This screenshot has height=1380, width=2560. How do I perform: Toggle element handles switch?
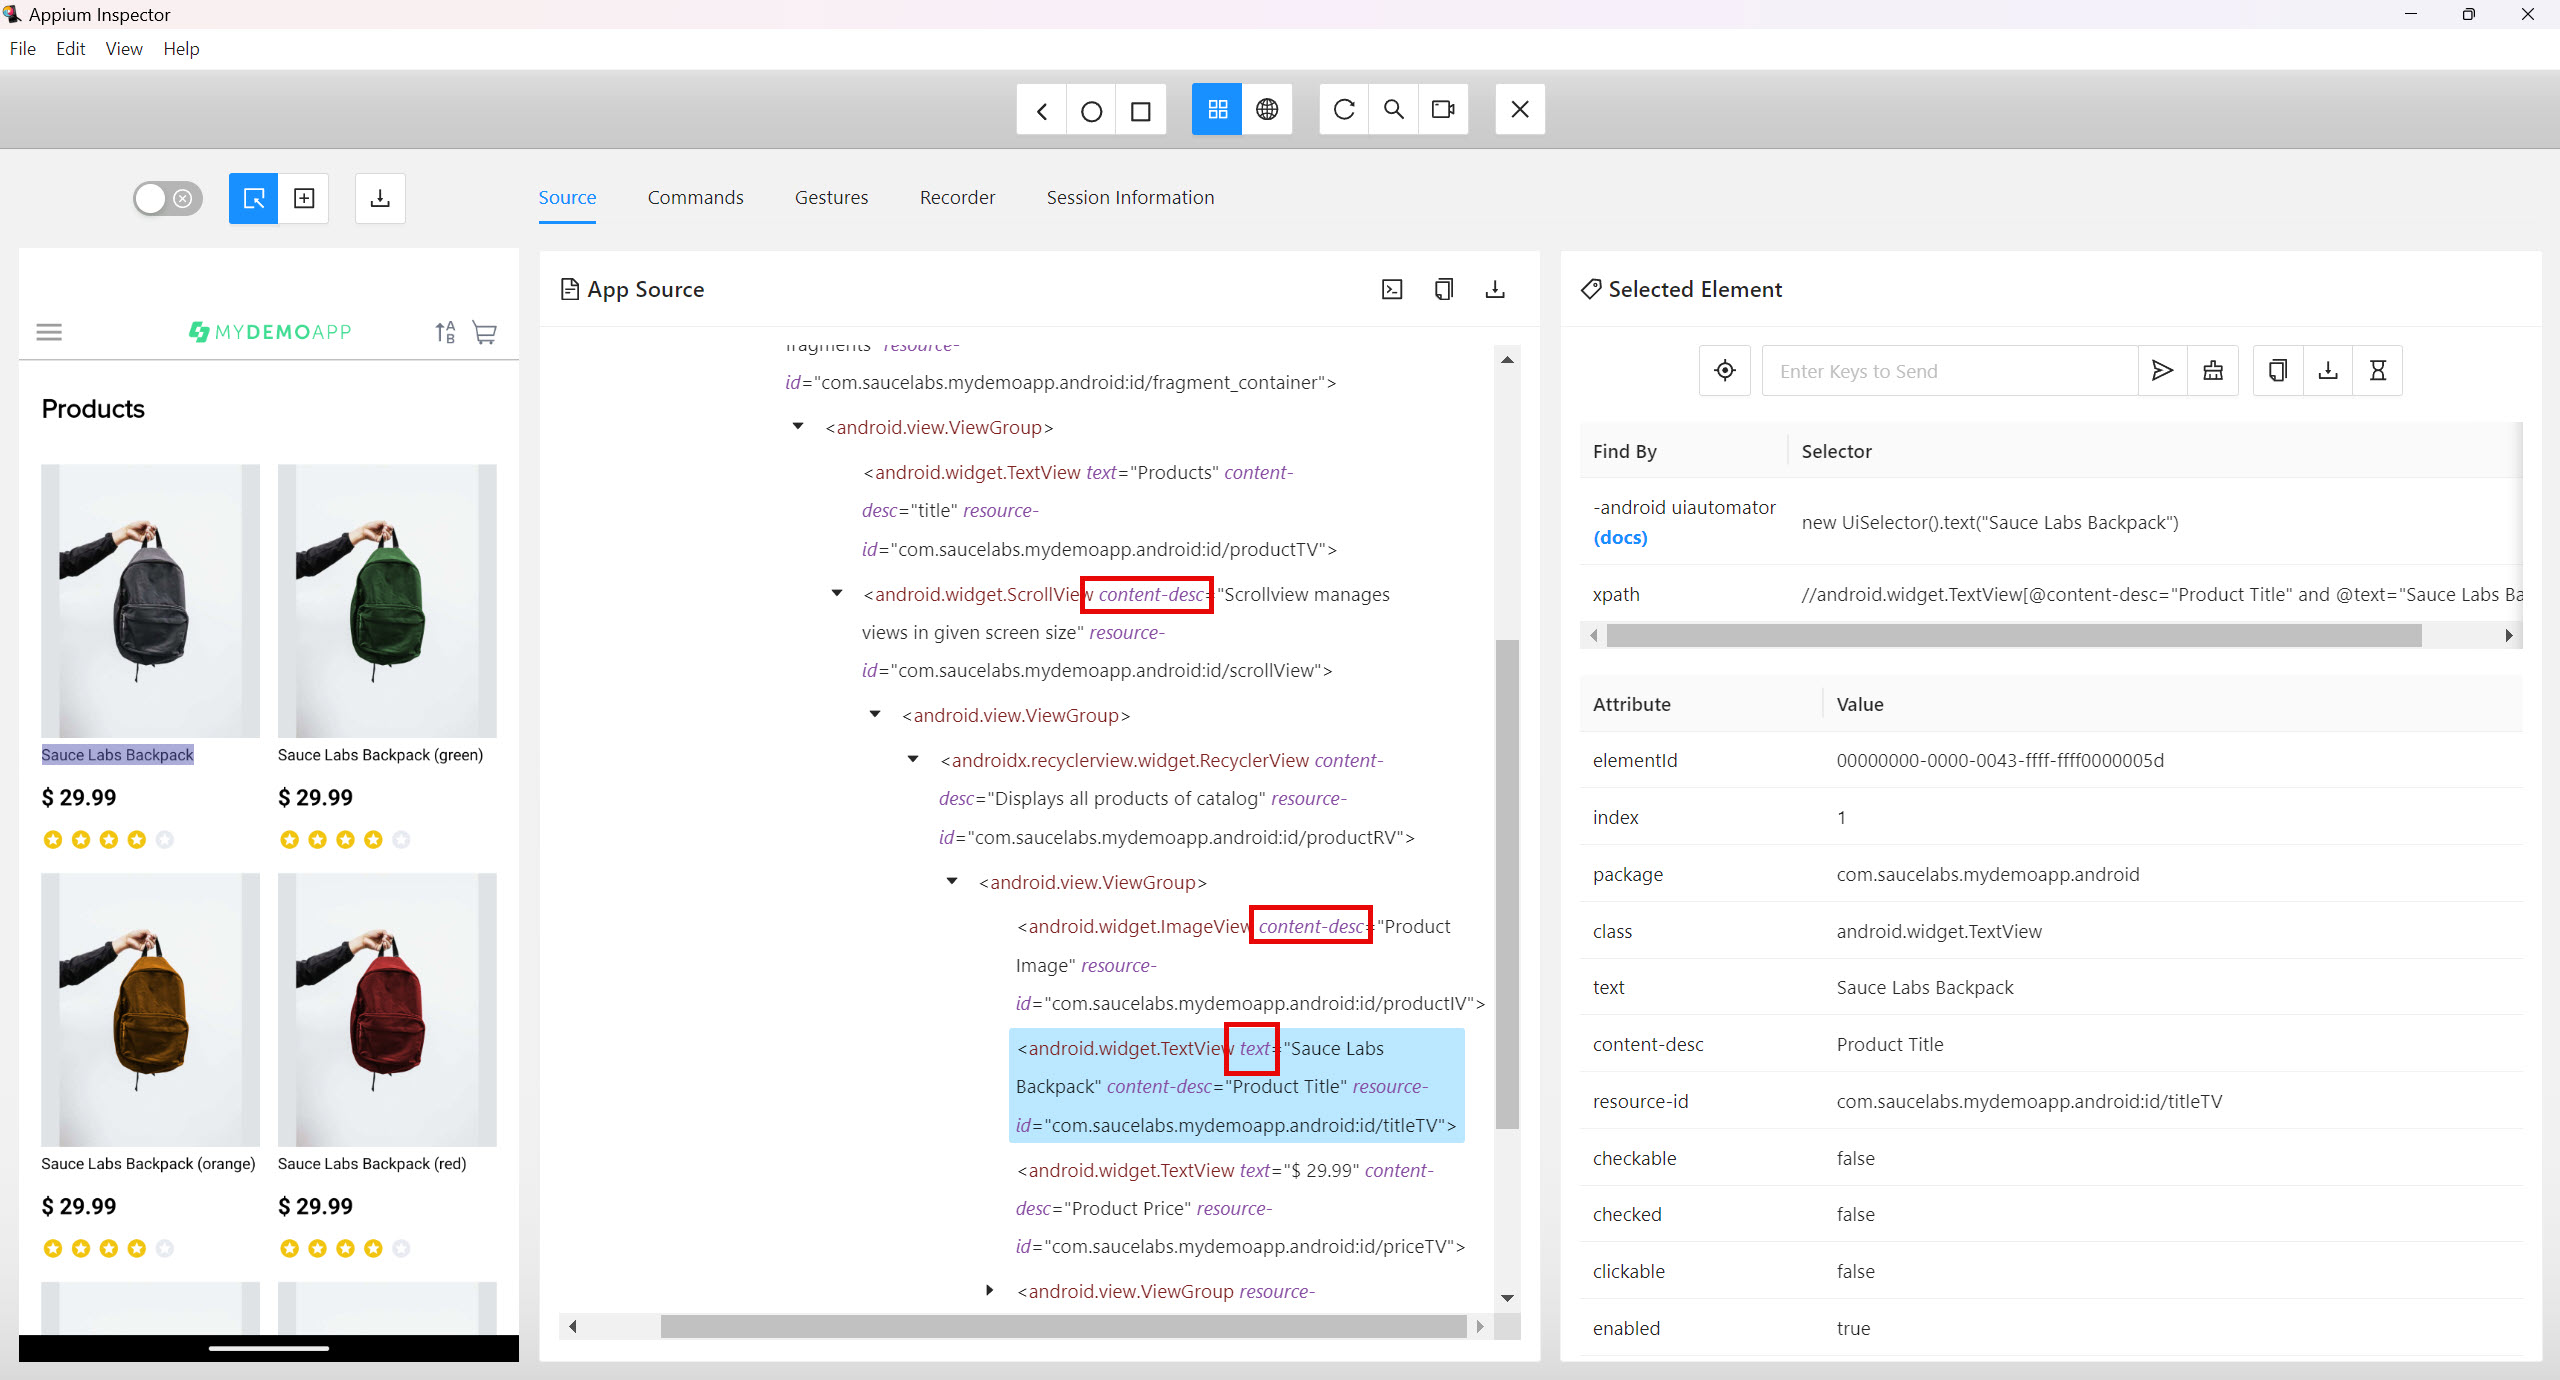click(x=168, y=198)
